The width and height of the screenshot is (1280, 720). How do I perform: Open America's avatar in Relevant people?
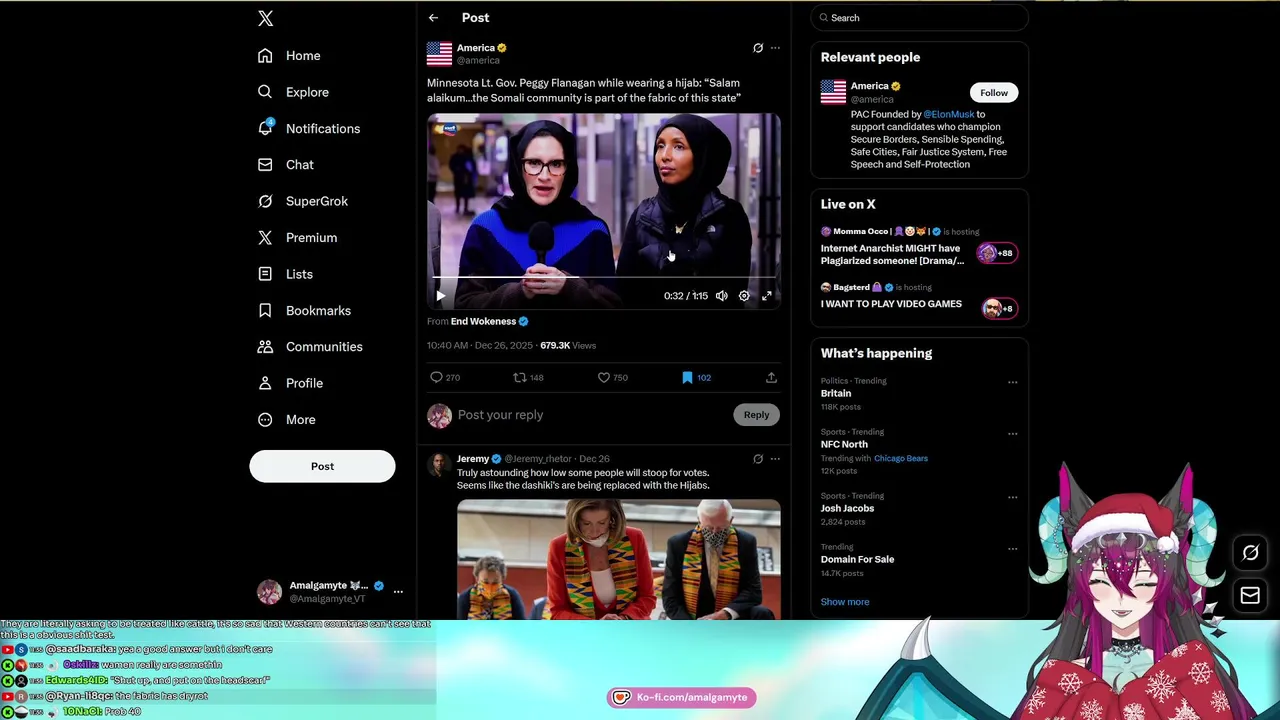point(833,92)
